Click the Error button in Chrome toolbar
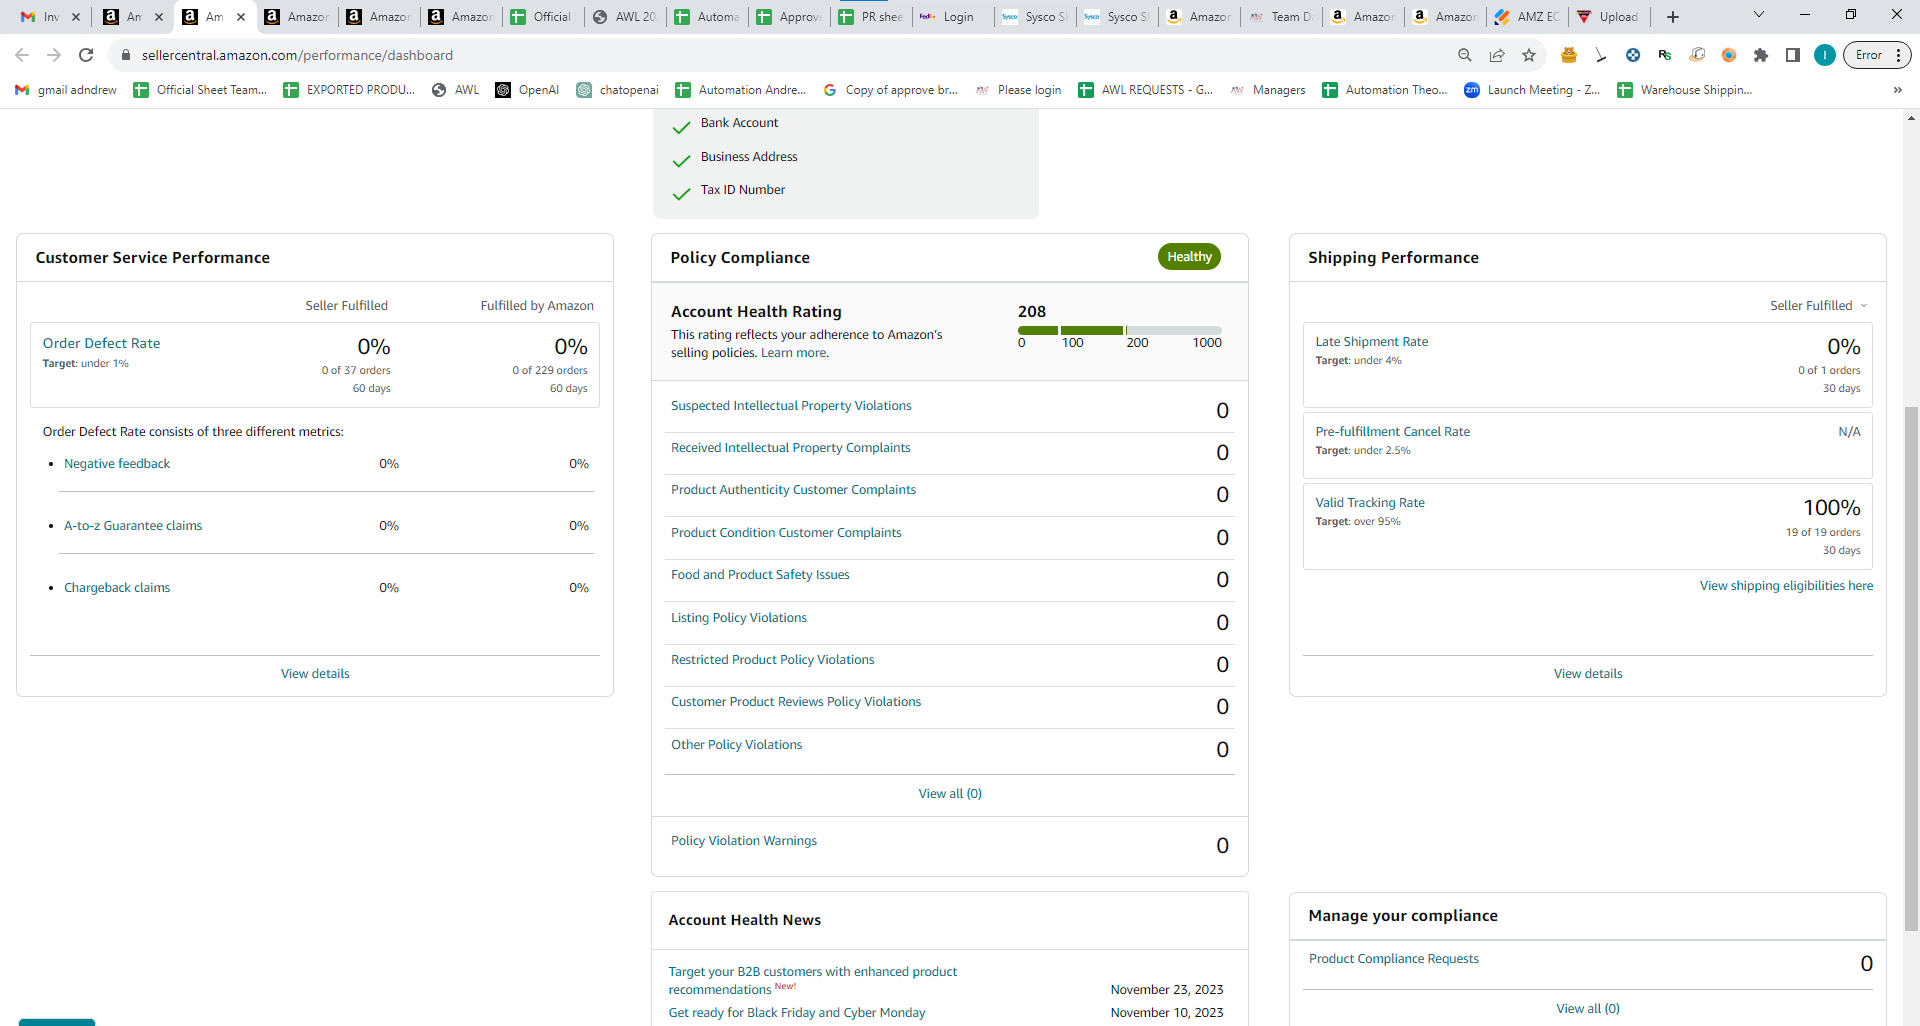 1877,55
